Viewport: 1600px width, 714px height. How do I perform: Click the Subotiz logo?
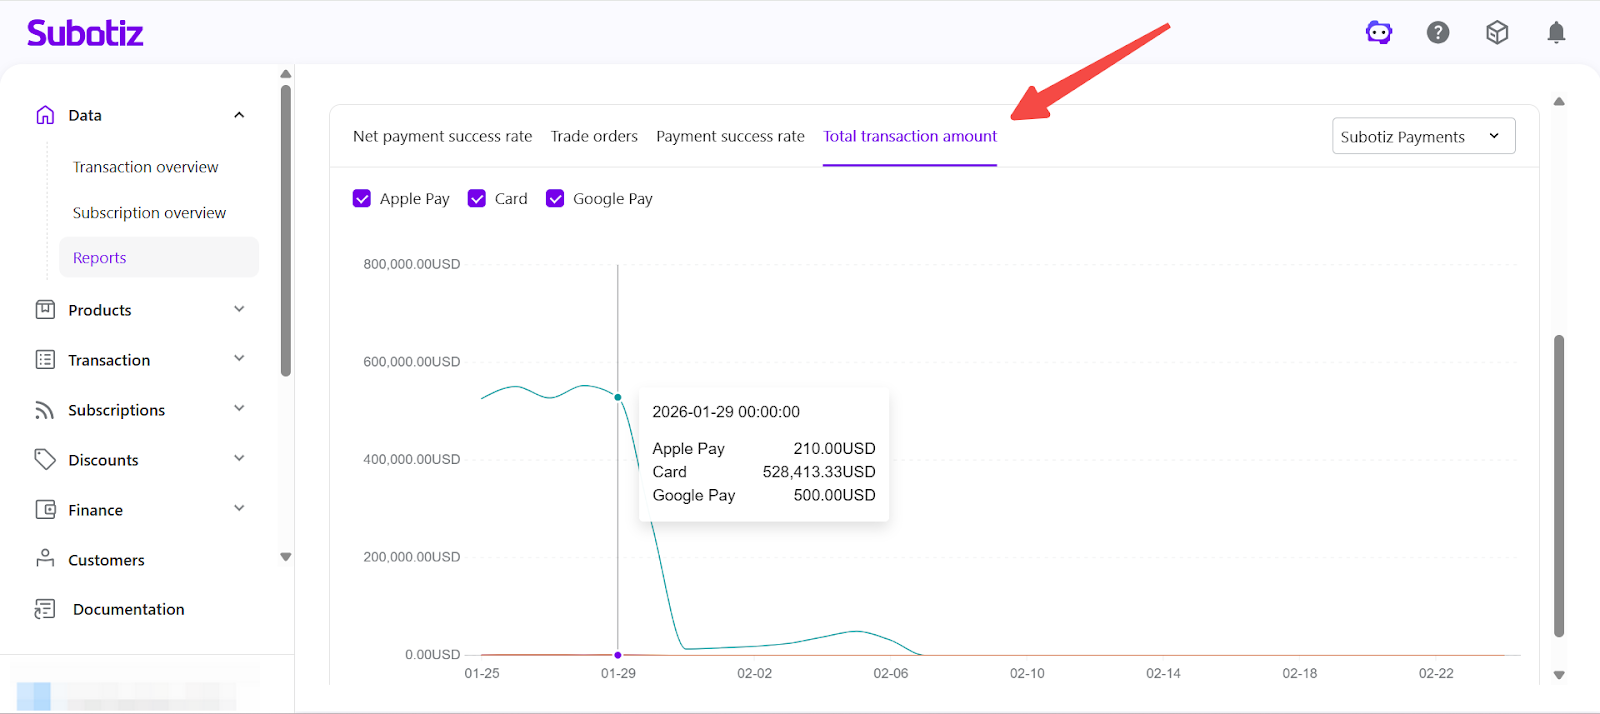[85, 33]
